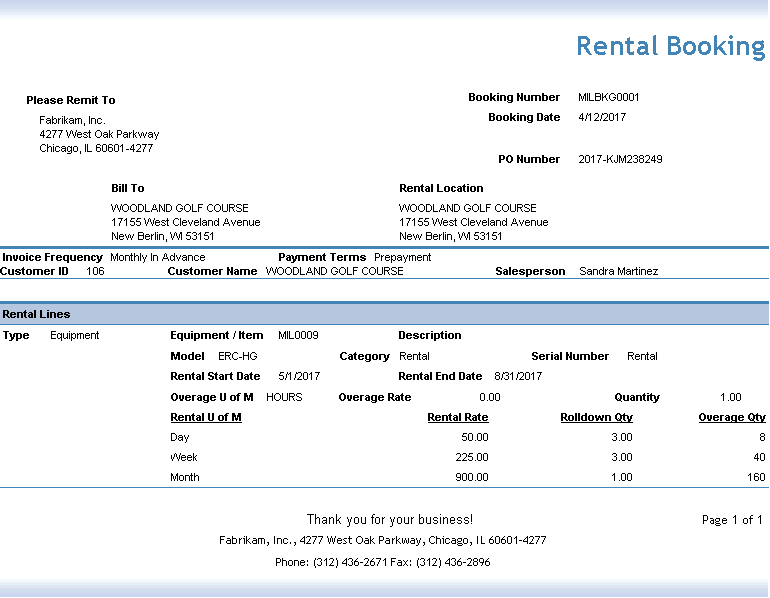The image size is (770, 598).
Task: Click the Prepayment payment terms value
Action: pos(402,257)
